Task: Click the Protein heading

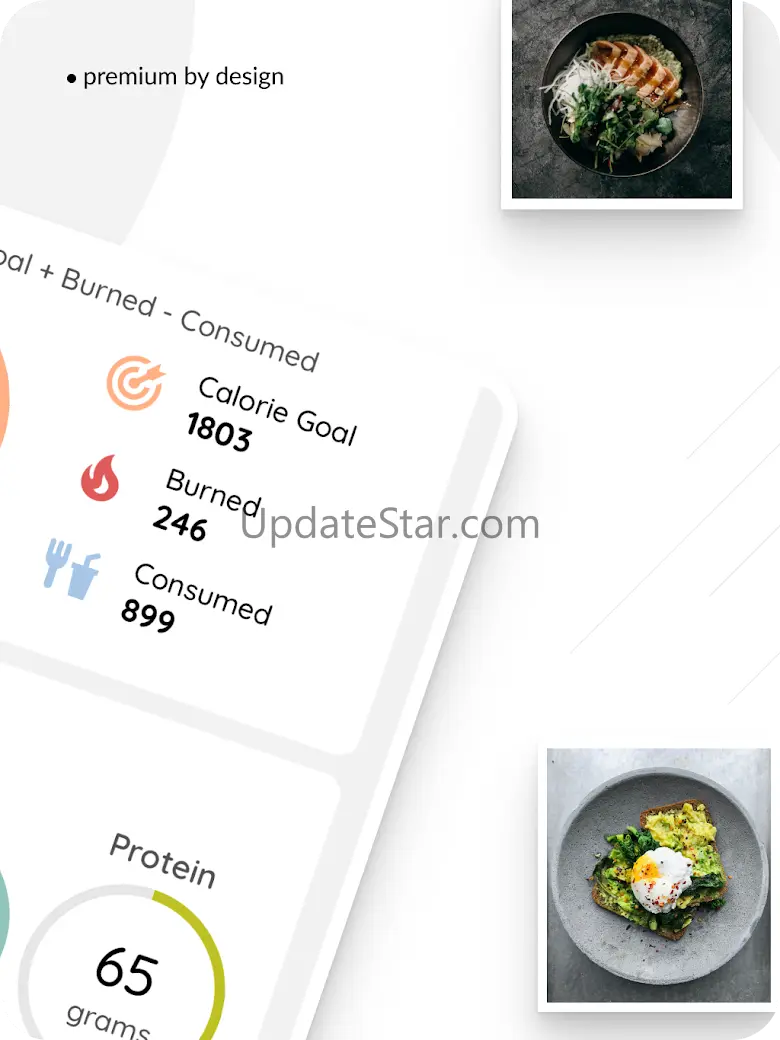Action: tap(163, 860)
